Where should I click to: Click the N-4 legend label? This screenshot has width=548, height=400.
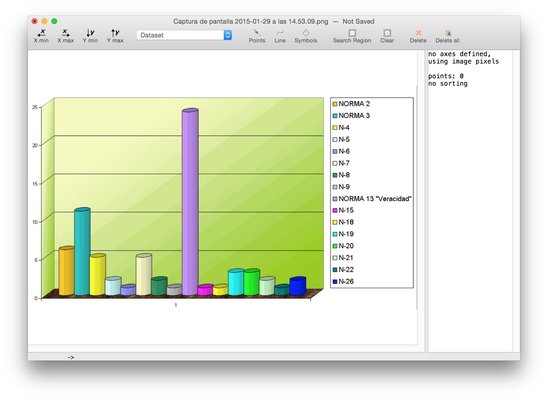344,128
